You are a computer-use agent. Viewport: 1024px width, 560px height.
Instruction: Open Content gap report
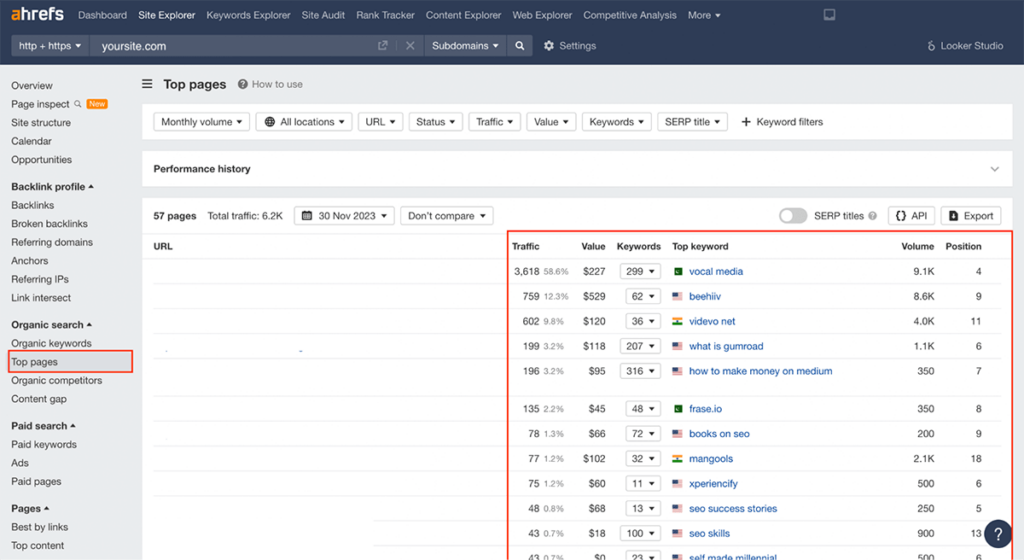(39, 399)
